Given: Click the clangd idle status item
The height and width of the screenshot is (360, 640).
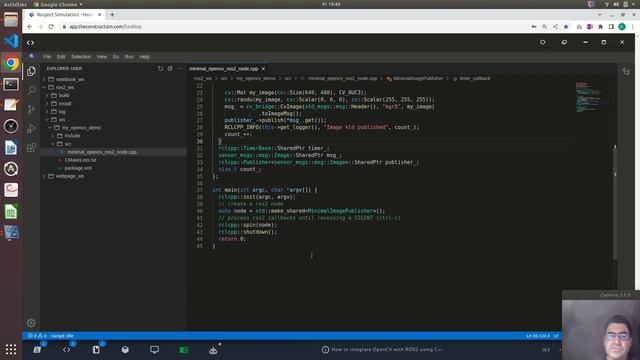Looking at the screenshot, I should coord(62,336).
